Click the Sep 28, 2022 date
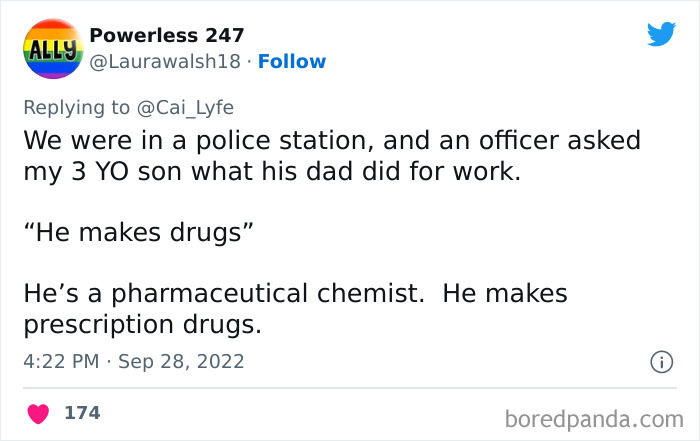 point(180,361)
